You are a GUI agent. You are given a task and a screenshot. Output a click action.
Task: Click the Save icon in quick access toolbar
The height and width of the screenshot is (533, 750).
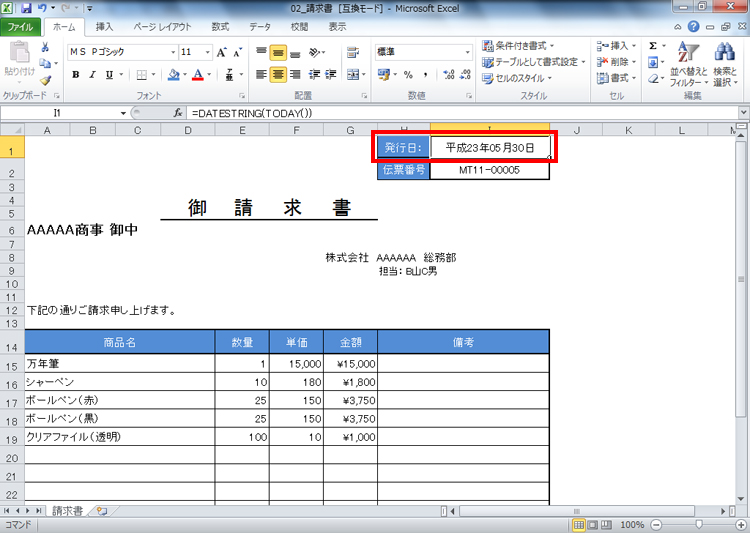[x=26, y=8]
